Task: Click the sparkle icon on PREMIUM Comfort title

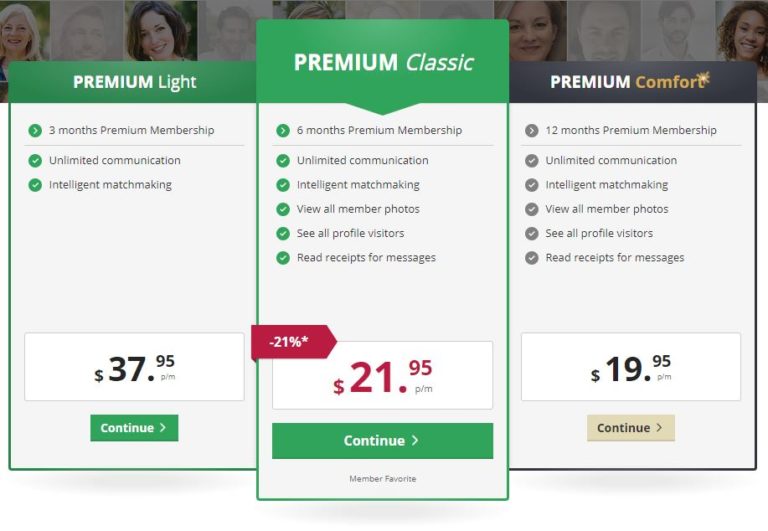Action: [703, 77]
